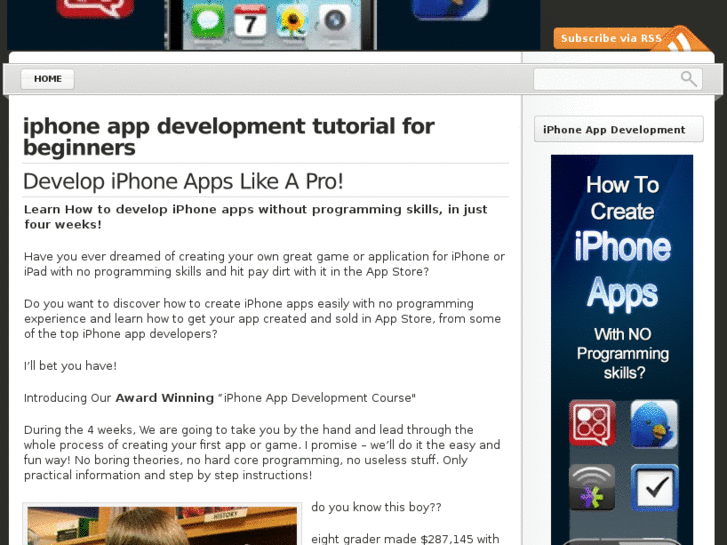Click the search magnifier icon
Image resolution: width=727 pixels, height=545 pixels.
click(x=689, y=79)
